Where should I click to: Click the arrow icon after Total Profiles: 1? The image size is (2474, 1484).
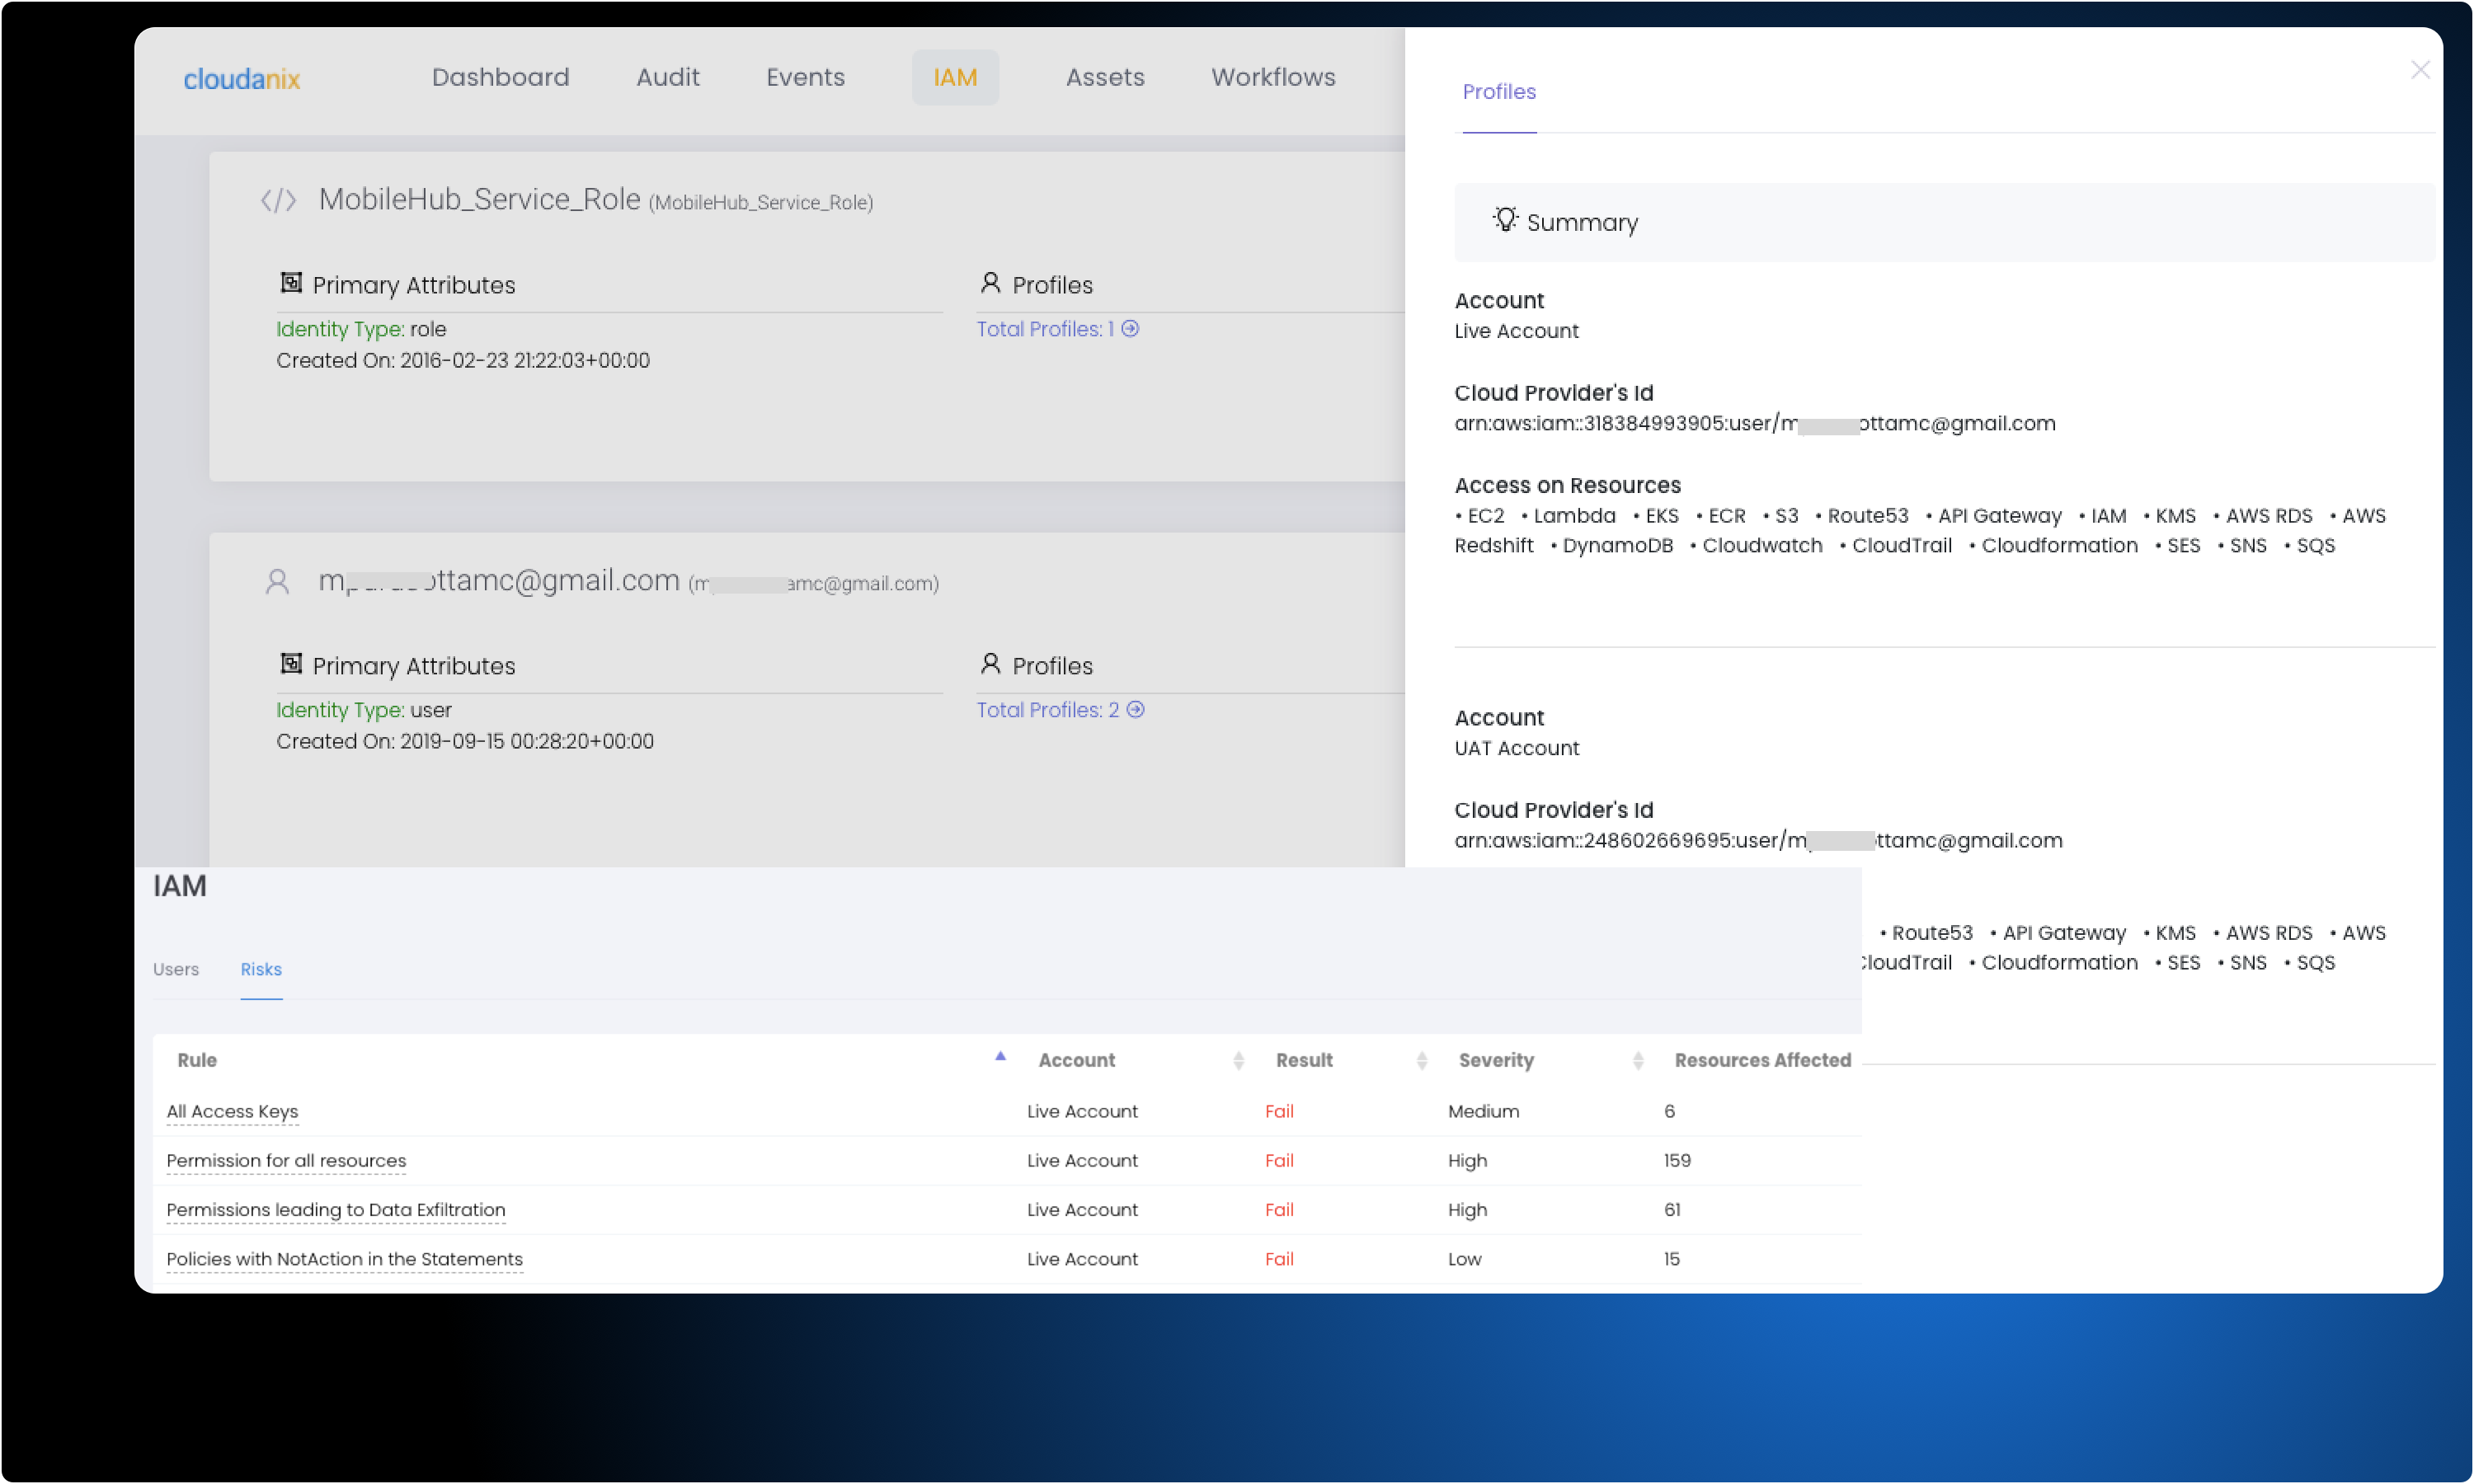[1130, 329]
